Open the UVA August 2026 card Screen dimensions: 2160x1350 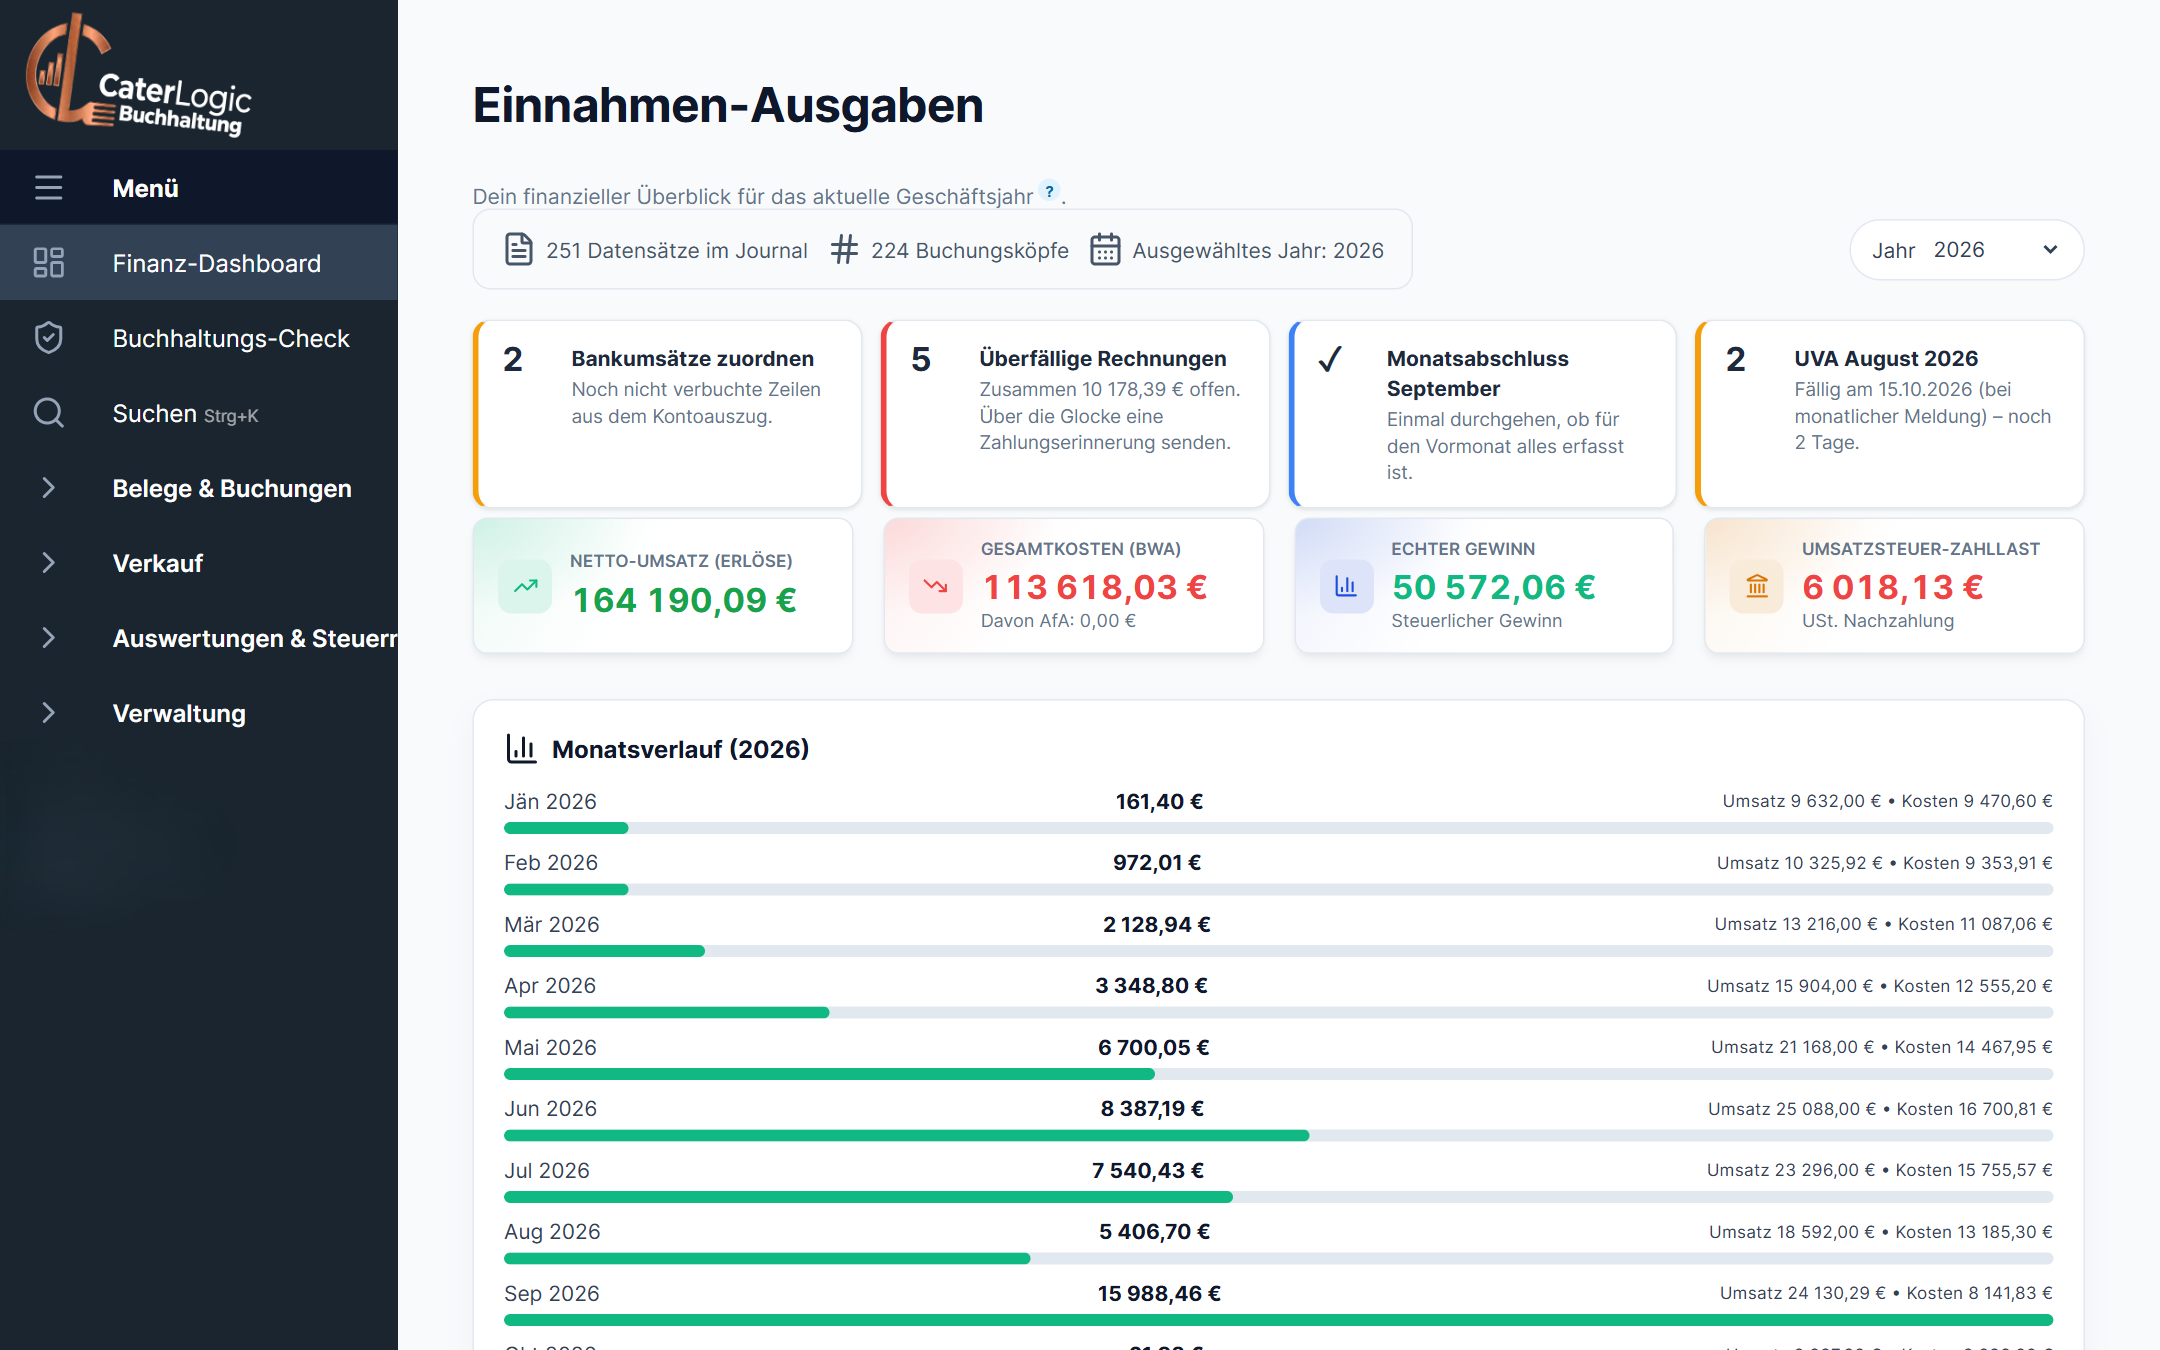[1890, 414]
